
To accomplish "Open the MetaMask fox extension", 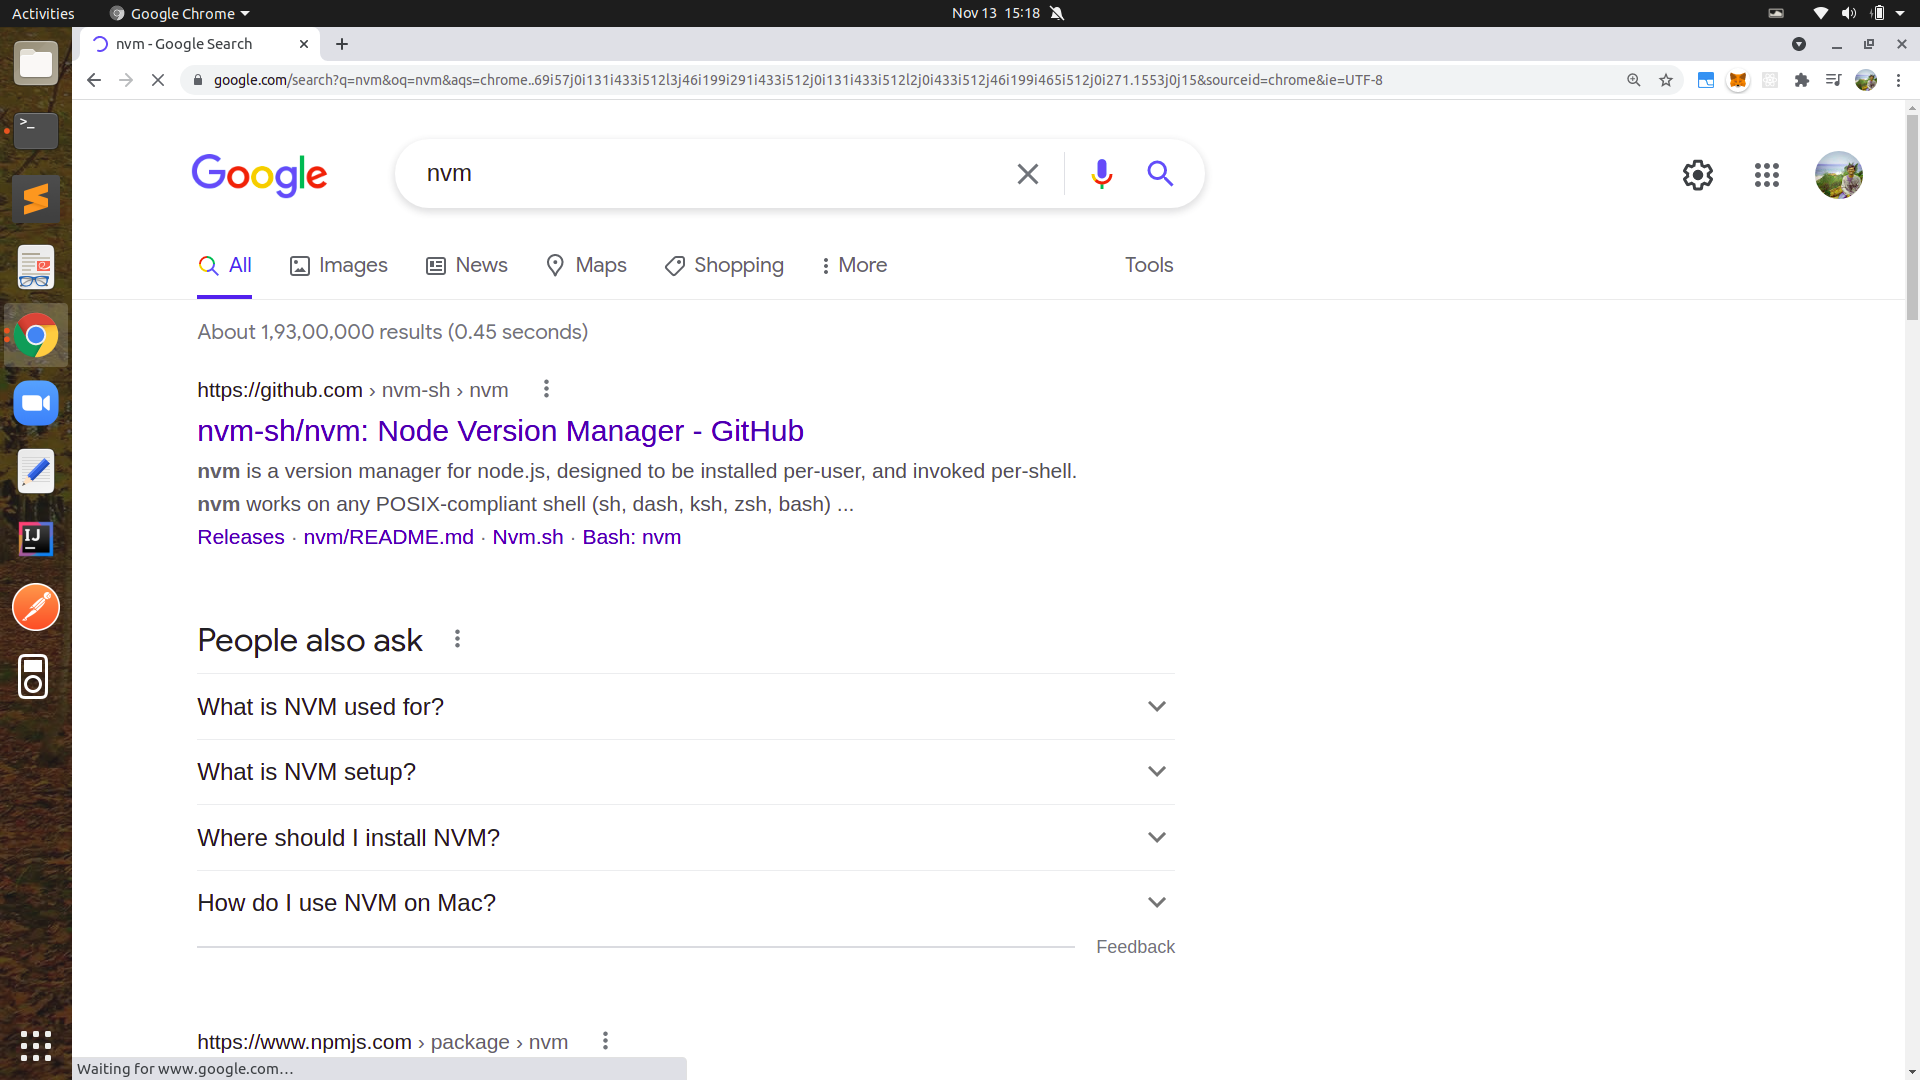I will click(1738, 80).
